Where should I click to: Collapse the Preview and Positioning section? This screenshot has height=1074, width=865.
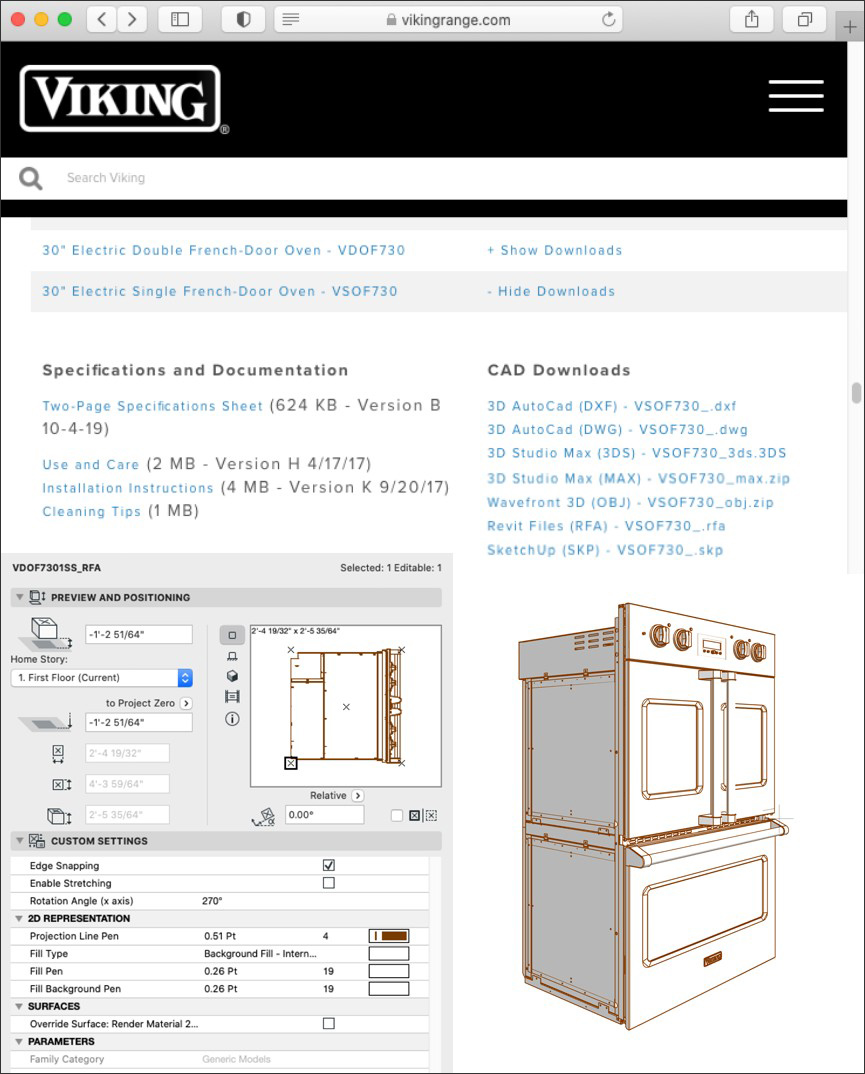click(x=19, y=597)
